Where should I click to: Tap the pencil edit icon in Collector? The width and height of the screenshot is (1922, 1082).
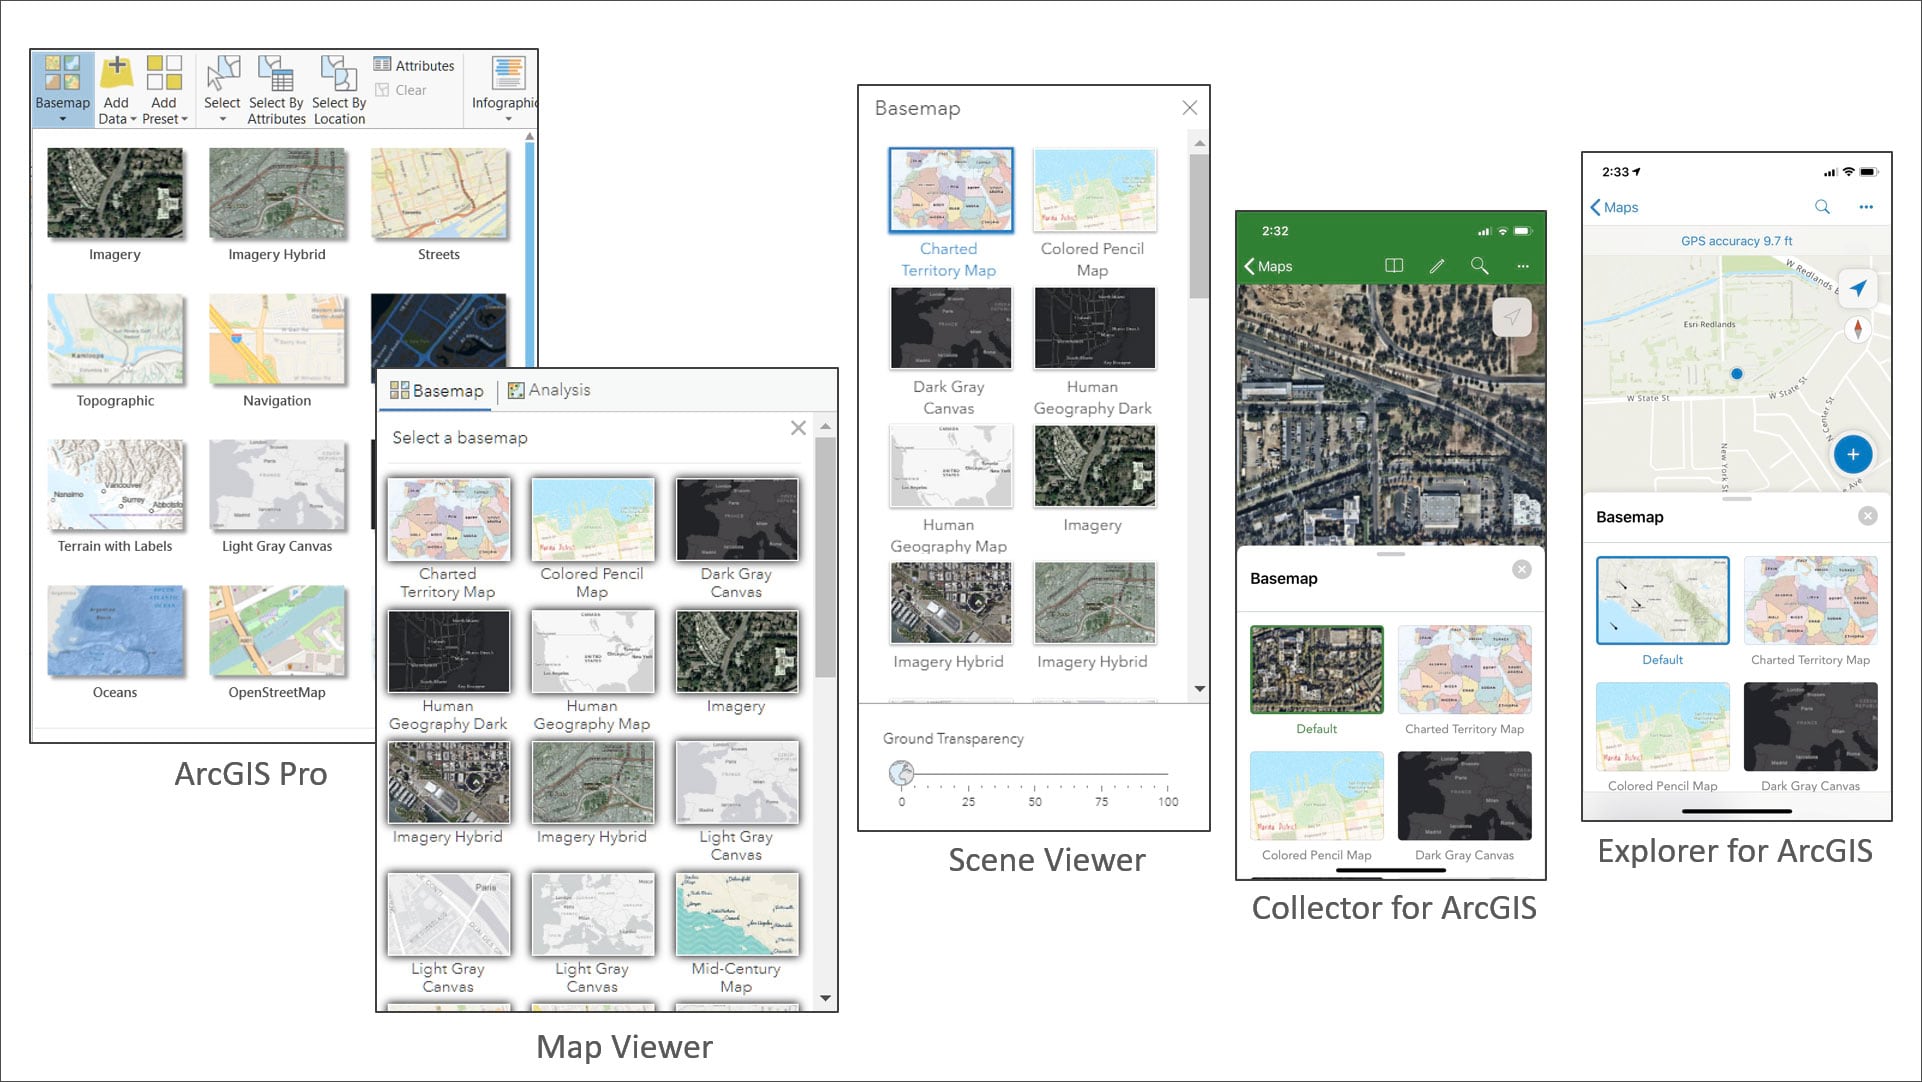(1437, 266)
